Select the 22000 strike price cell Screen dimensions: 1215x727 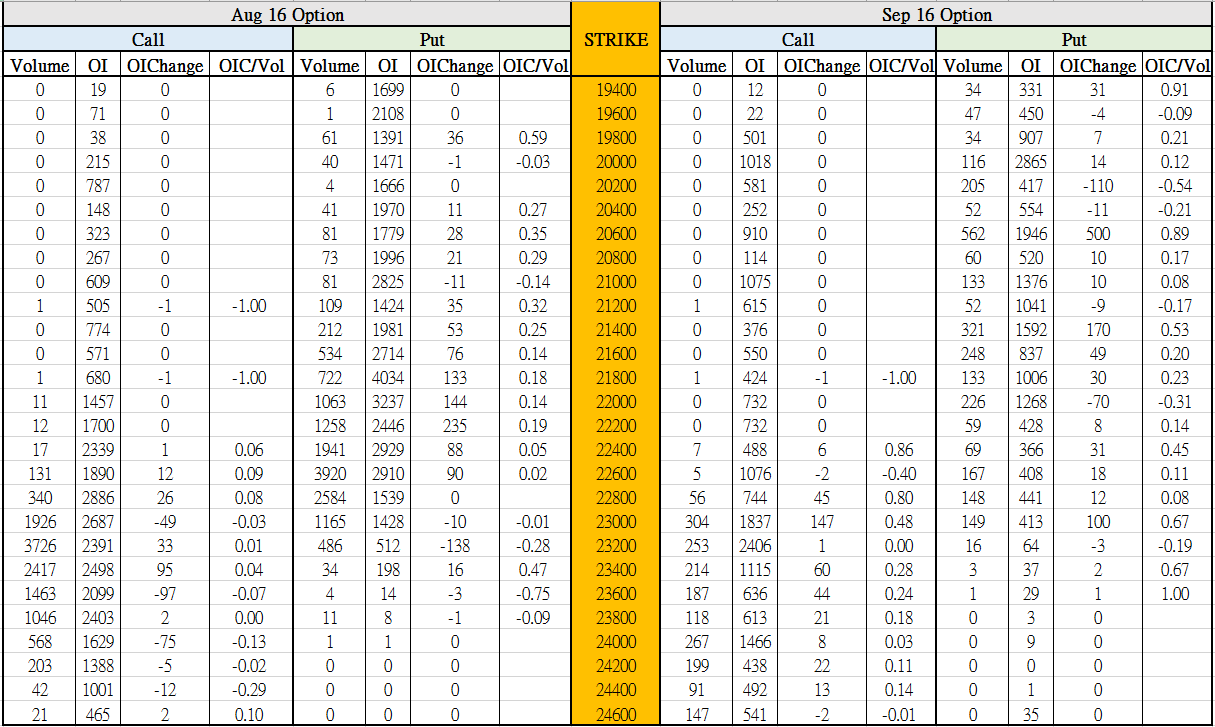point(615,402)
